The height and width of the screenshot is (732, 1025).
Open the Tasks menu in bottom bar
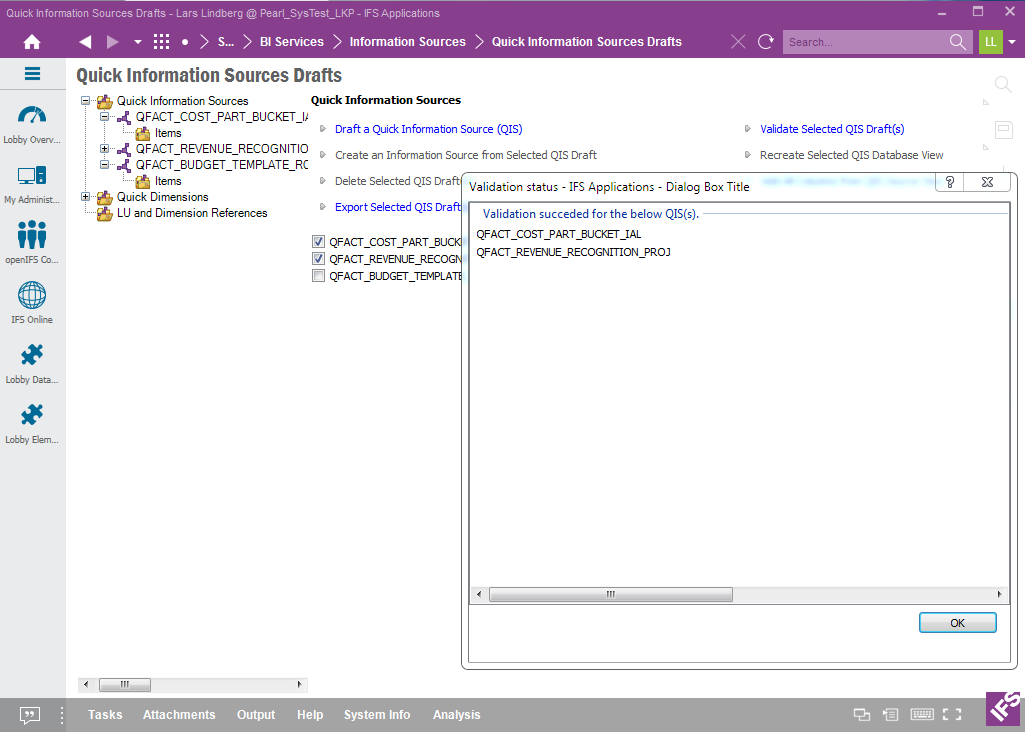point(105,715)
